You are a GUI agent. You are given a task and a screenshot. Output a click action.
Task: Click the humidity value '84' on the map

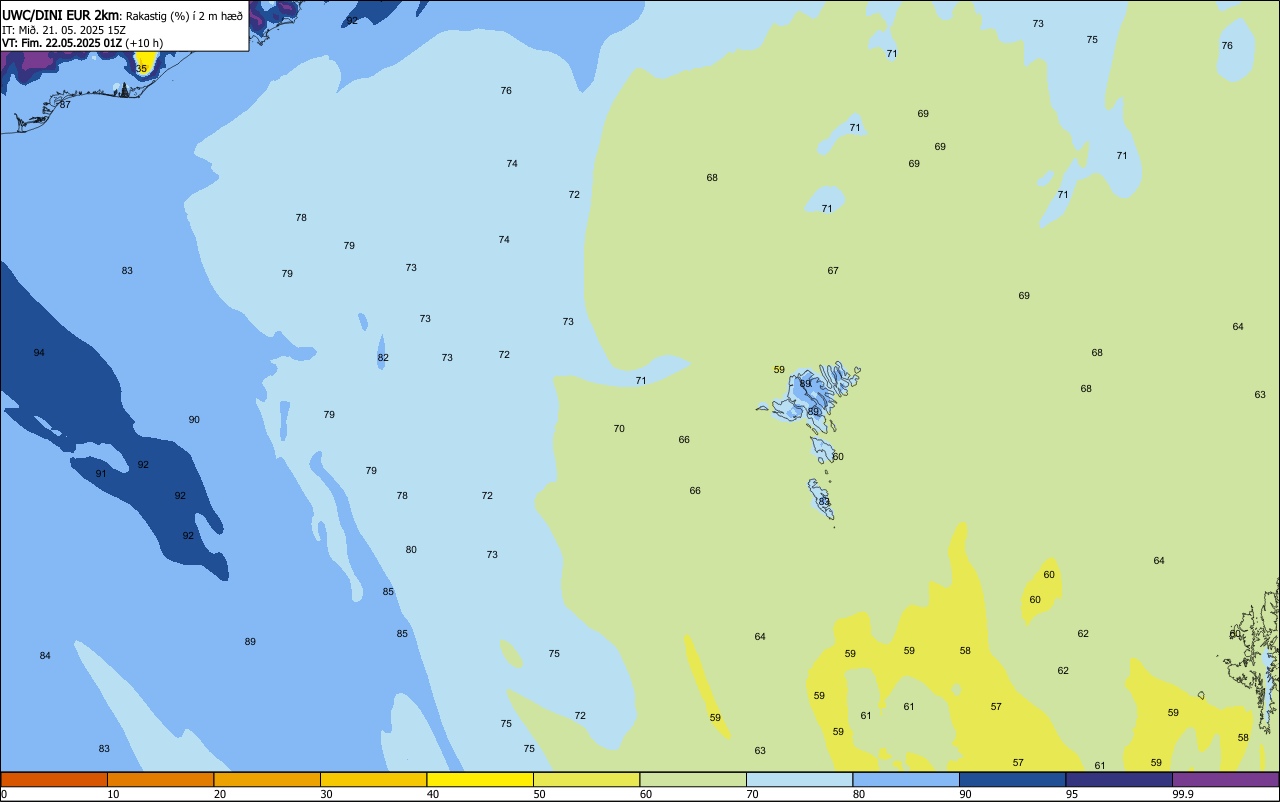click(x=45, y=656)
